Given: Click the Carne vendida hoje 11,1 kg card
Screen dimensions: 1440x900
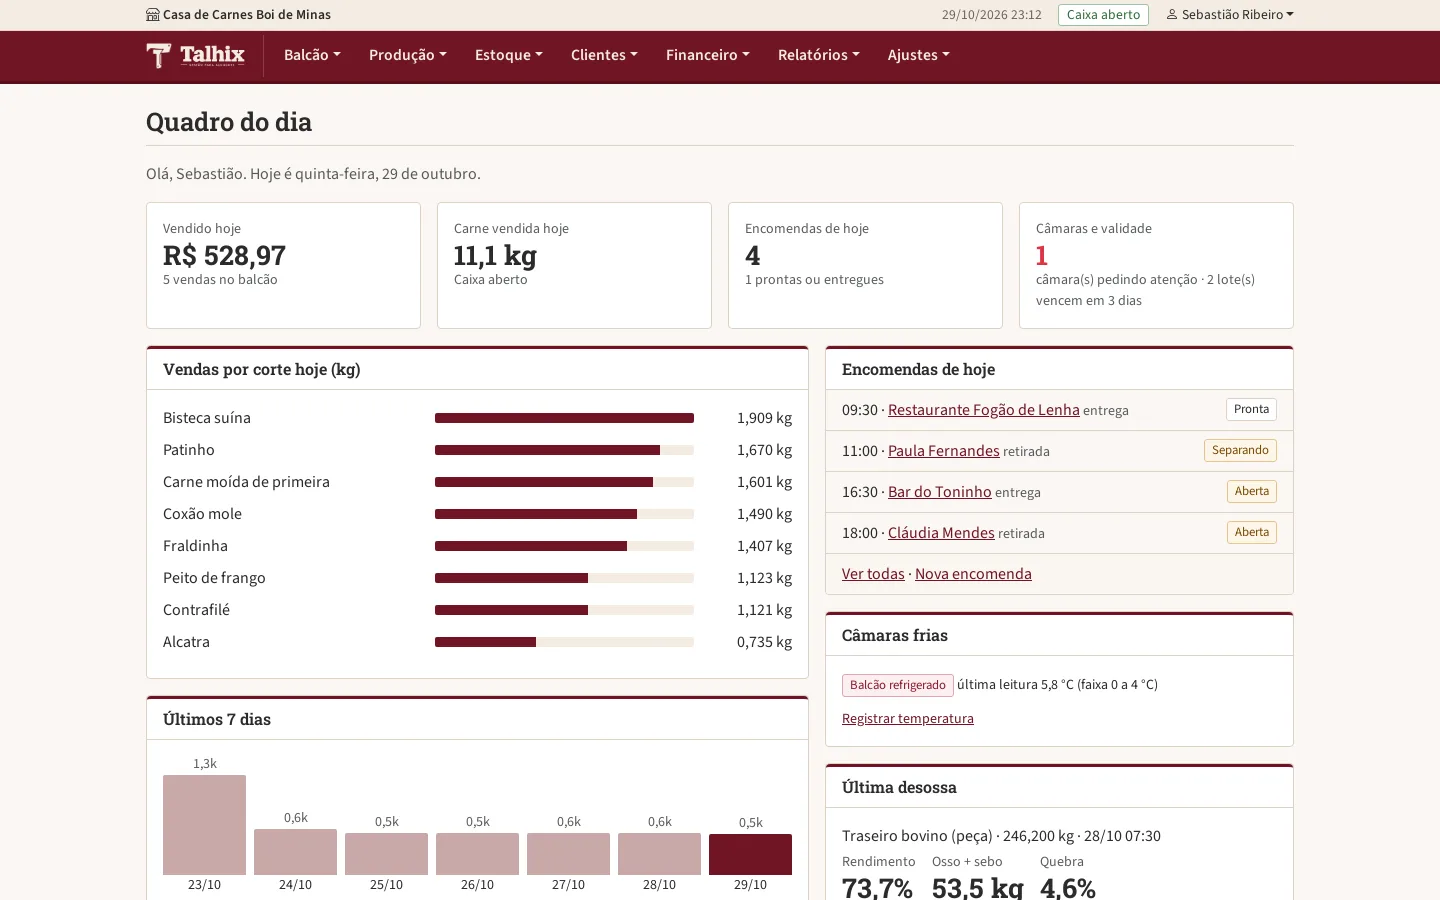Looking at the screenshot, I should [x=574, y=266].
